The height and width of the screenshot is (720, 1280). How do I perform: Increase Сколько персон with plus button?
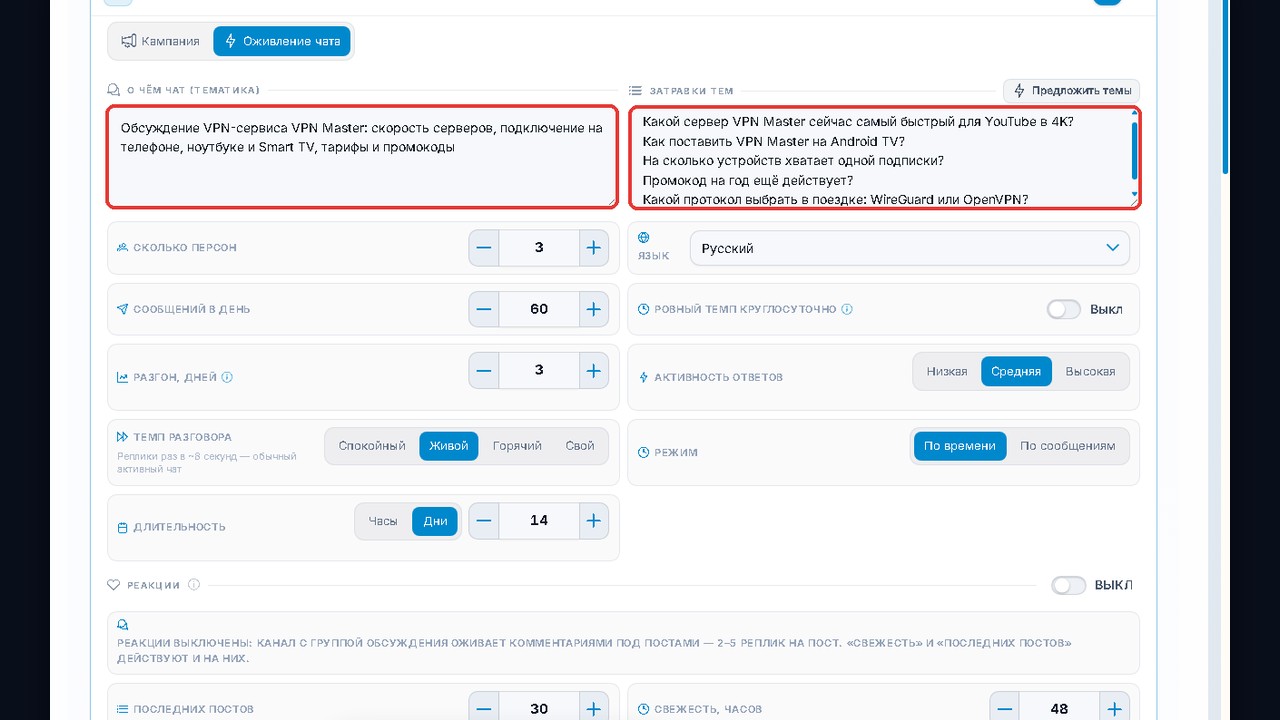(594, 248)
